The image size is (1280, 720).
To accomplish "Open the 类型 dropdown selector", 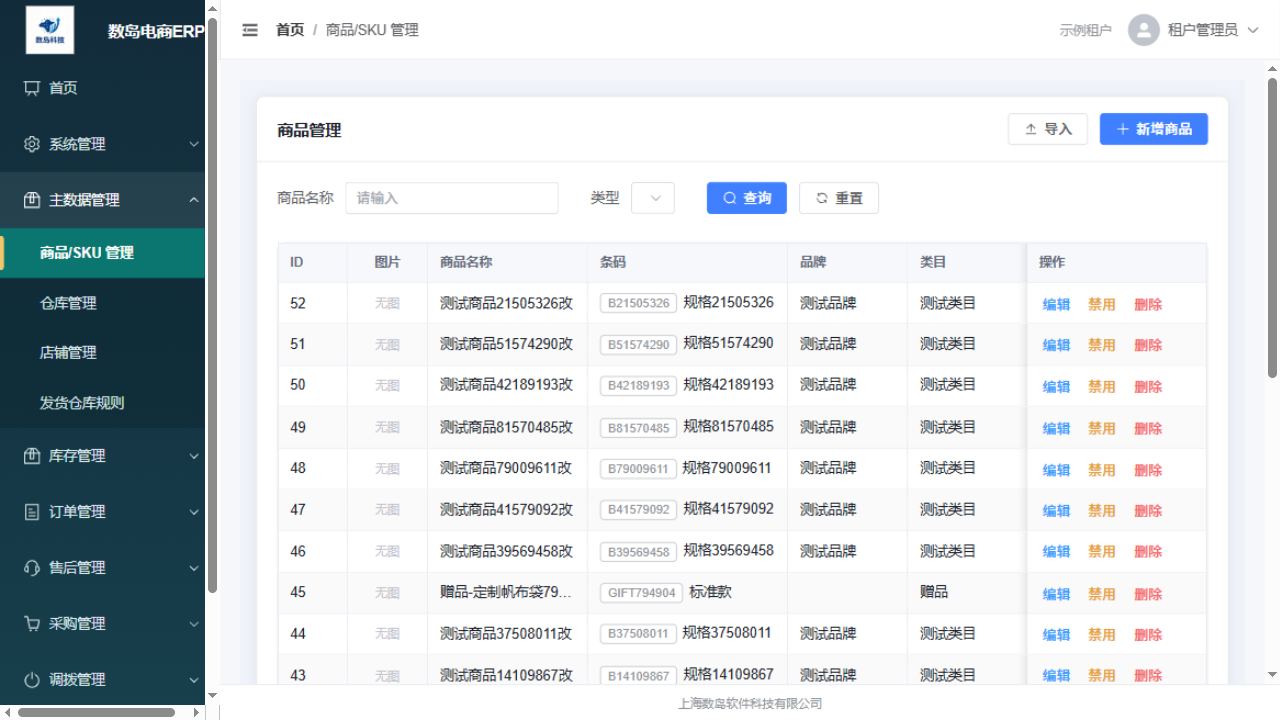I will [653, 198].
